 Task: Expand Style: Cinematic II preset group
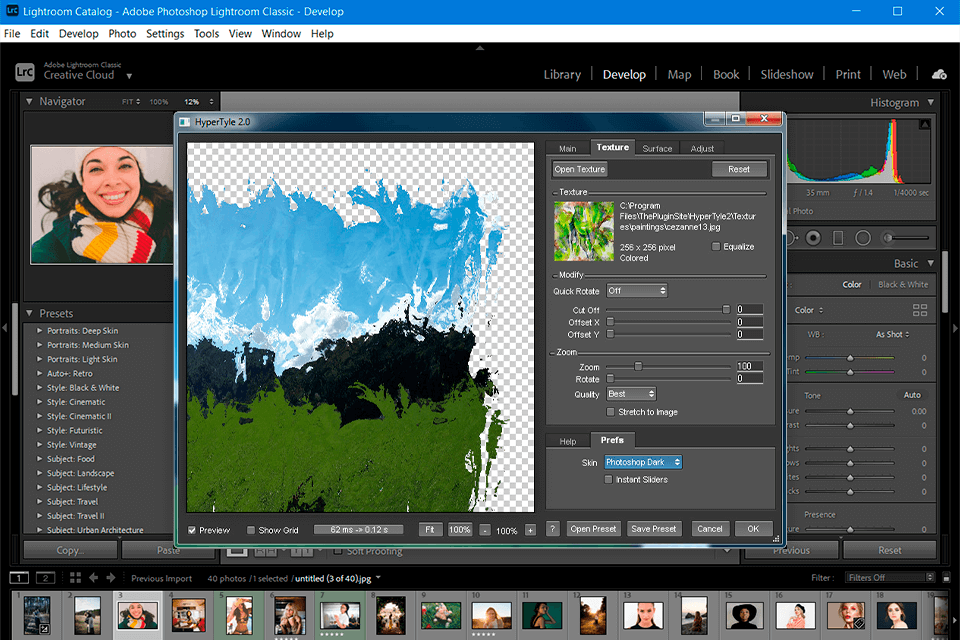point(39,416)
